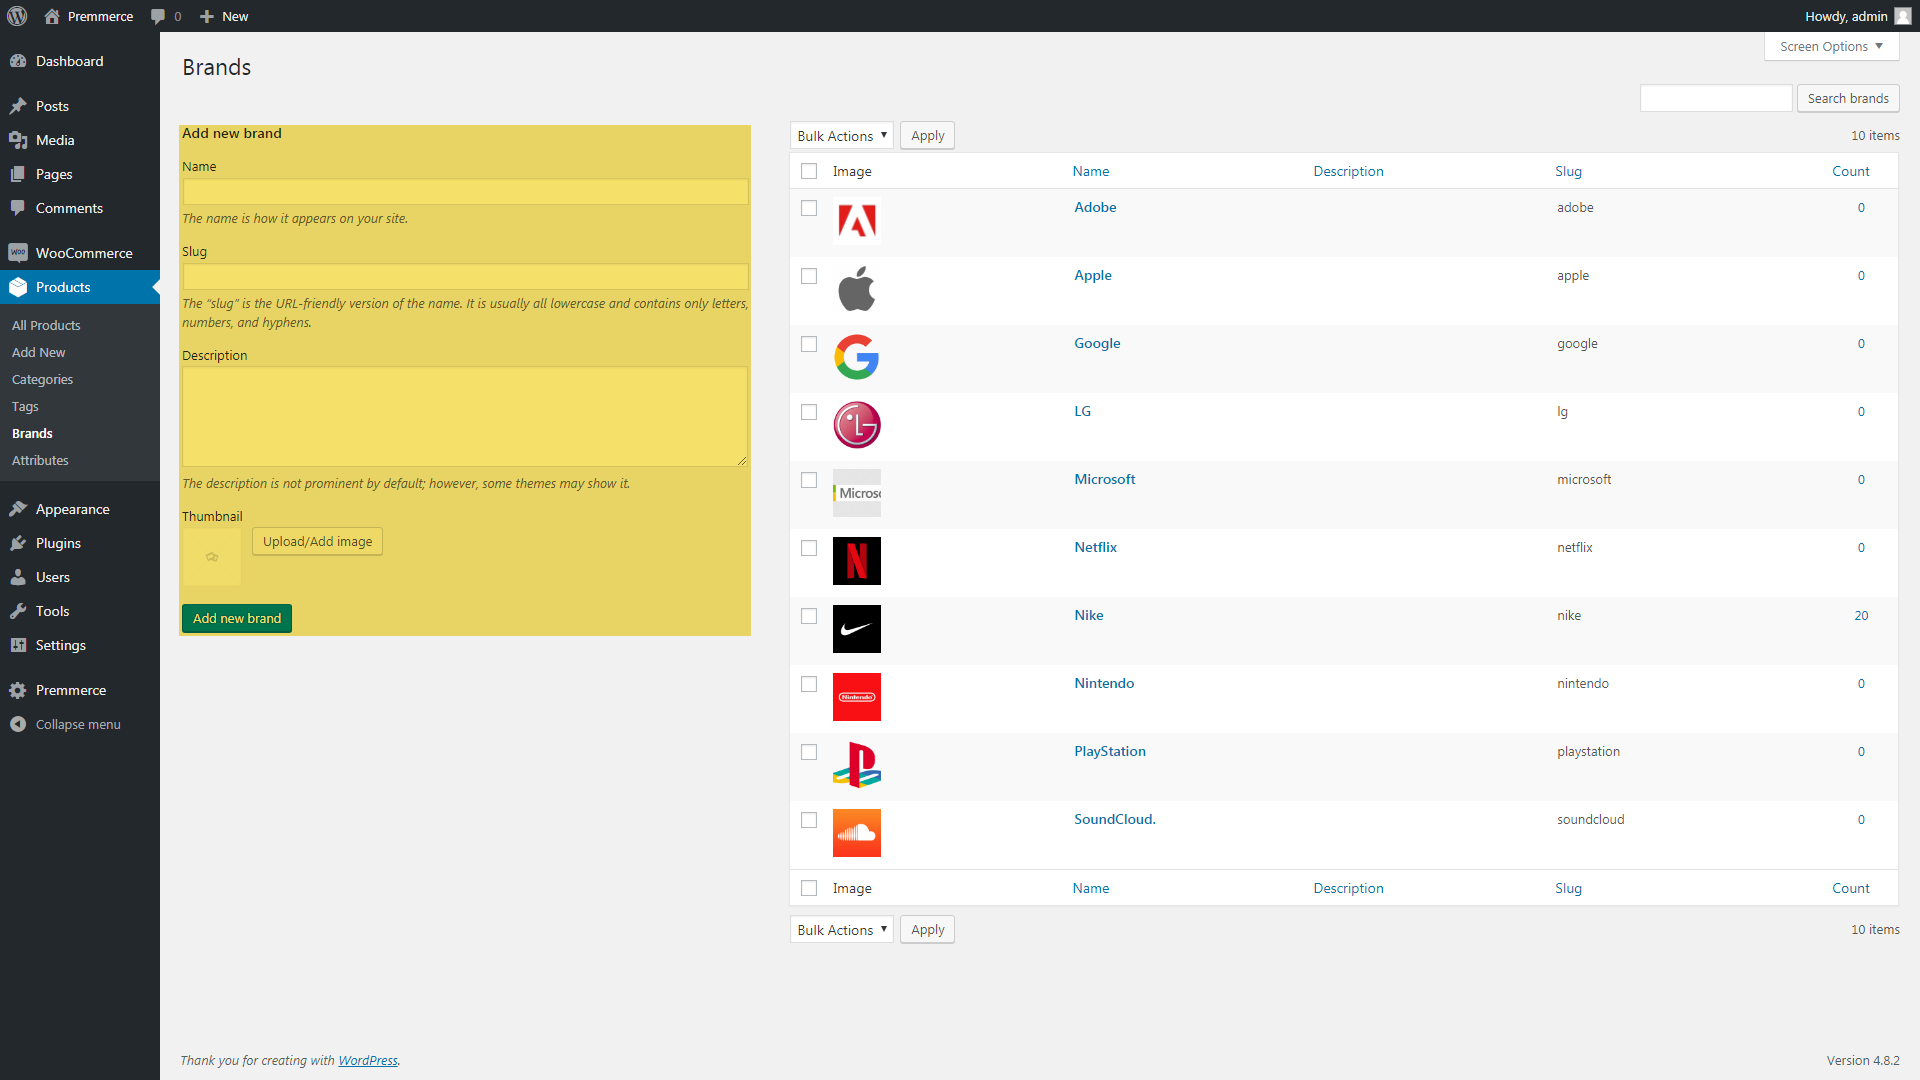
Task: Expand the Screen Options panel
Action: pos(1831,46)
